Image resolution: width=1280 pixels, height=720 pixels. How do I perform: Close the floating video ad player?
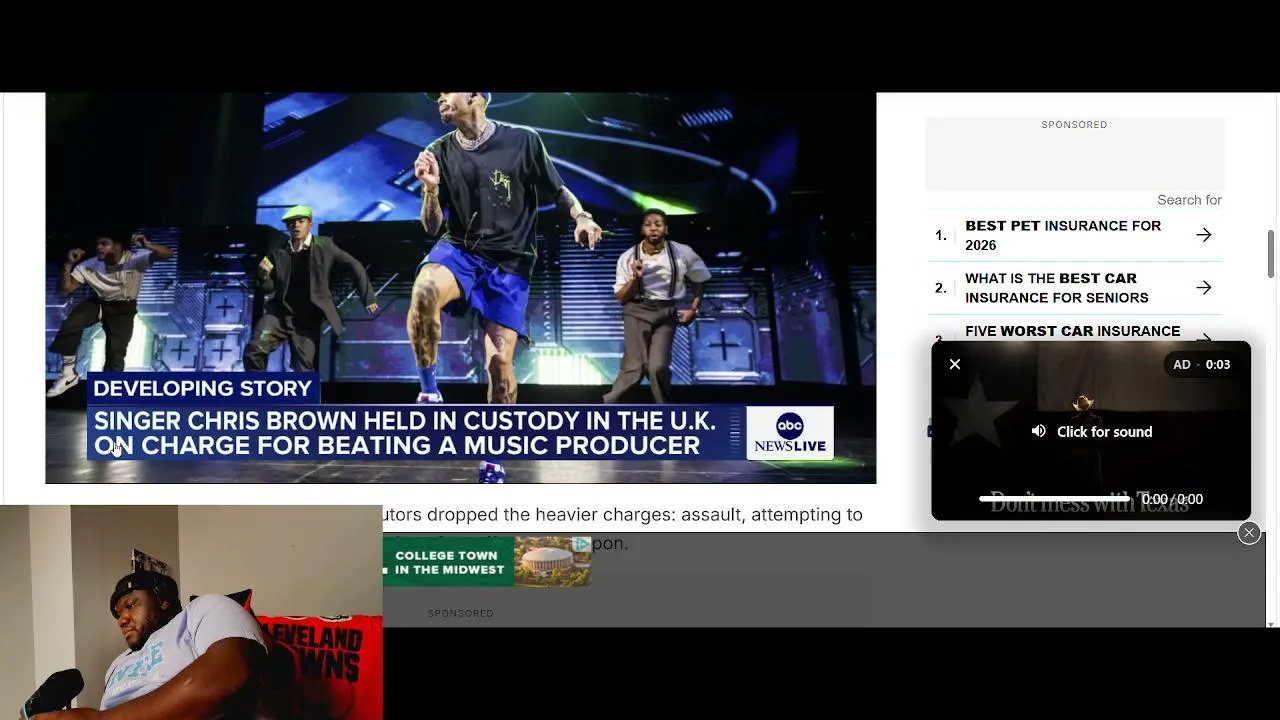pyautogui.click(x=955, y=365)
